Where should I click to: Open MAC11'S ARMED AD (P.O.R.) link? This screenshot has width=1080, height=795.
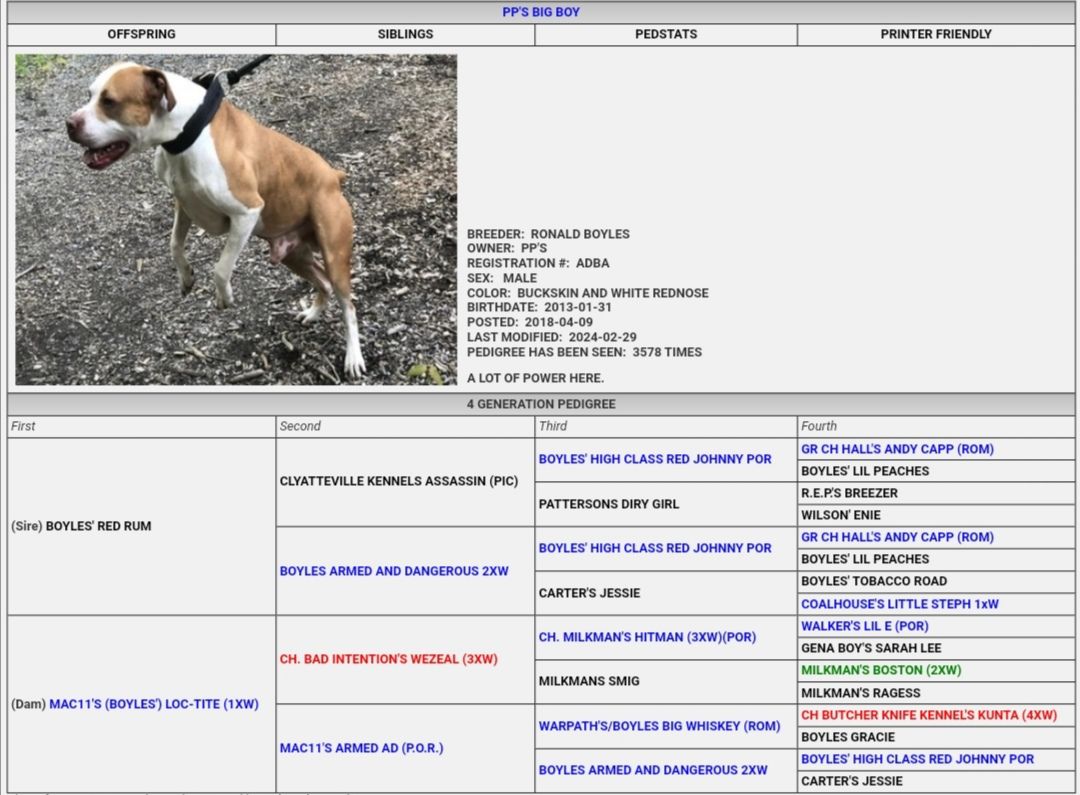click(362, 748)
